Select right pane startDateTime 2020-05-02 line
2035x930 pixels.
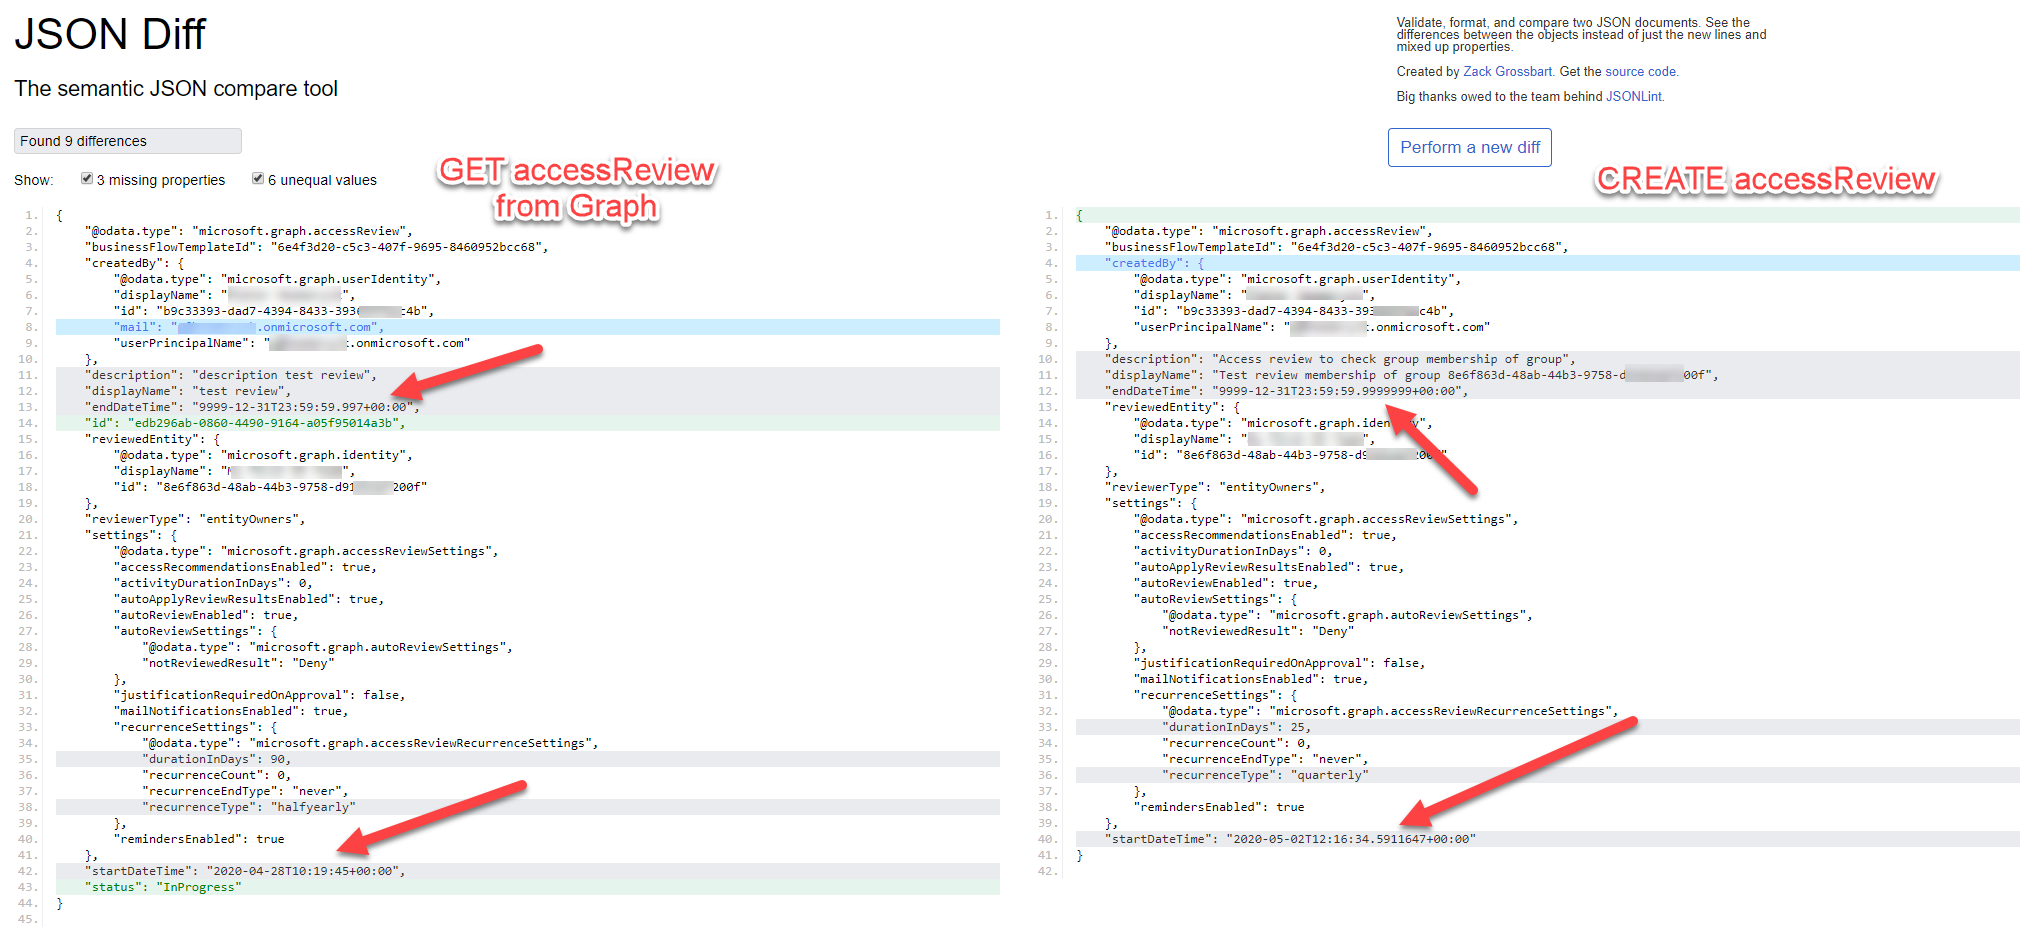[x=1548, y=839]
